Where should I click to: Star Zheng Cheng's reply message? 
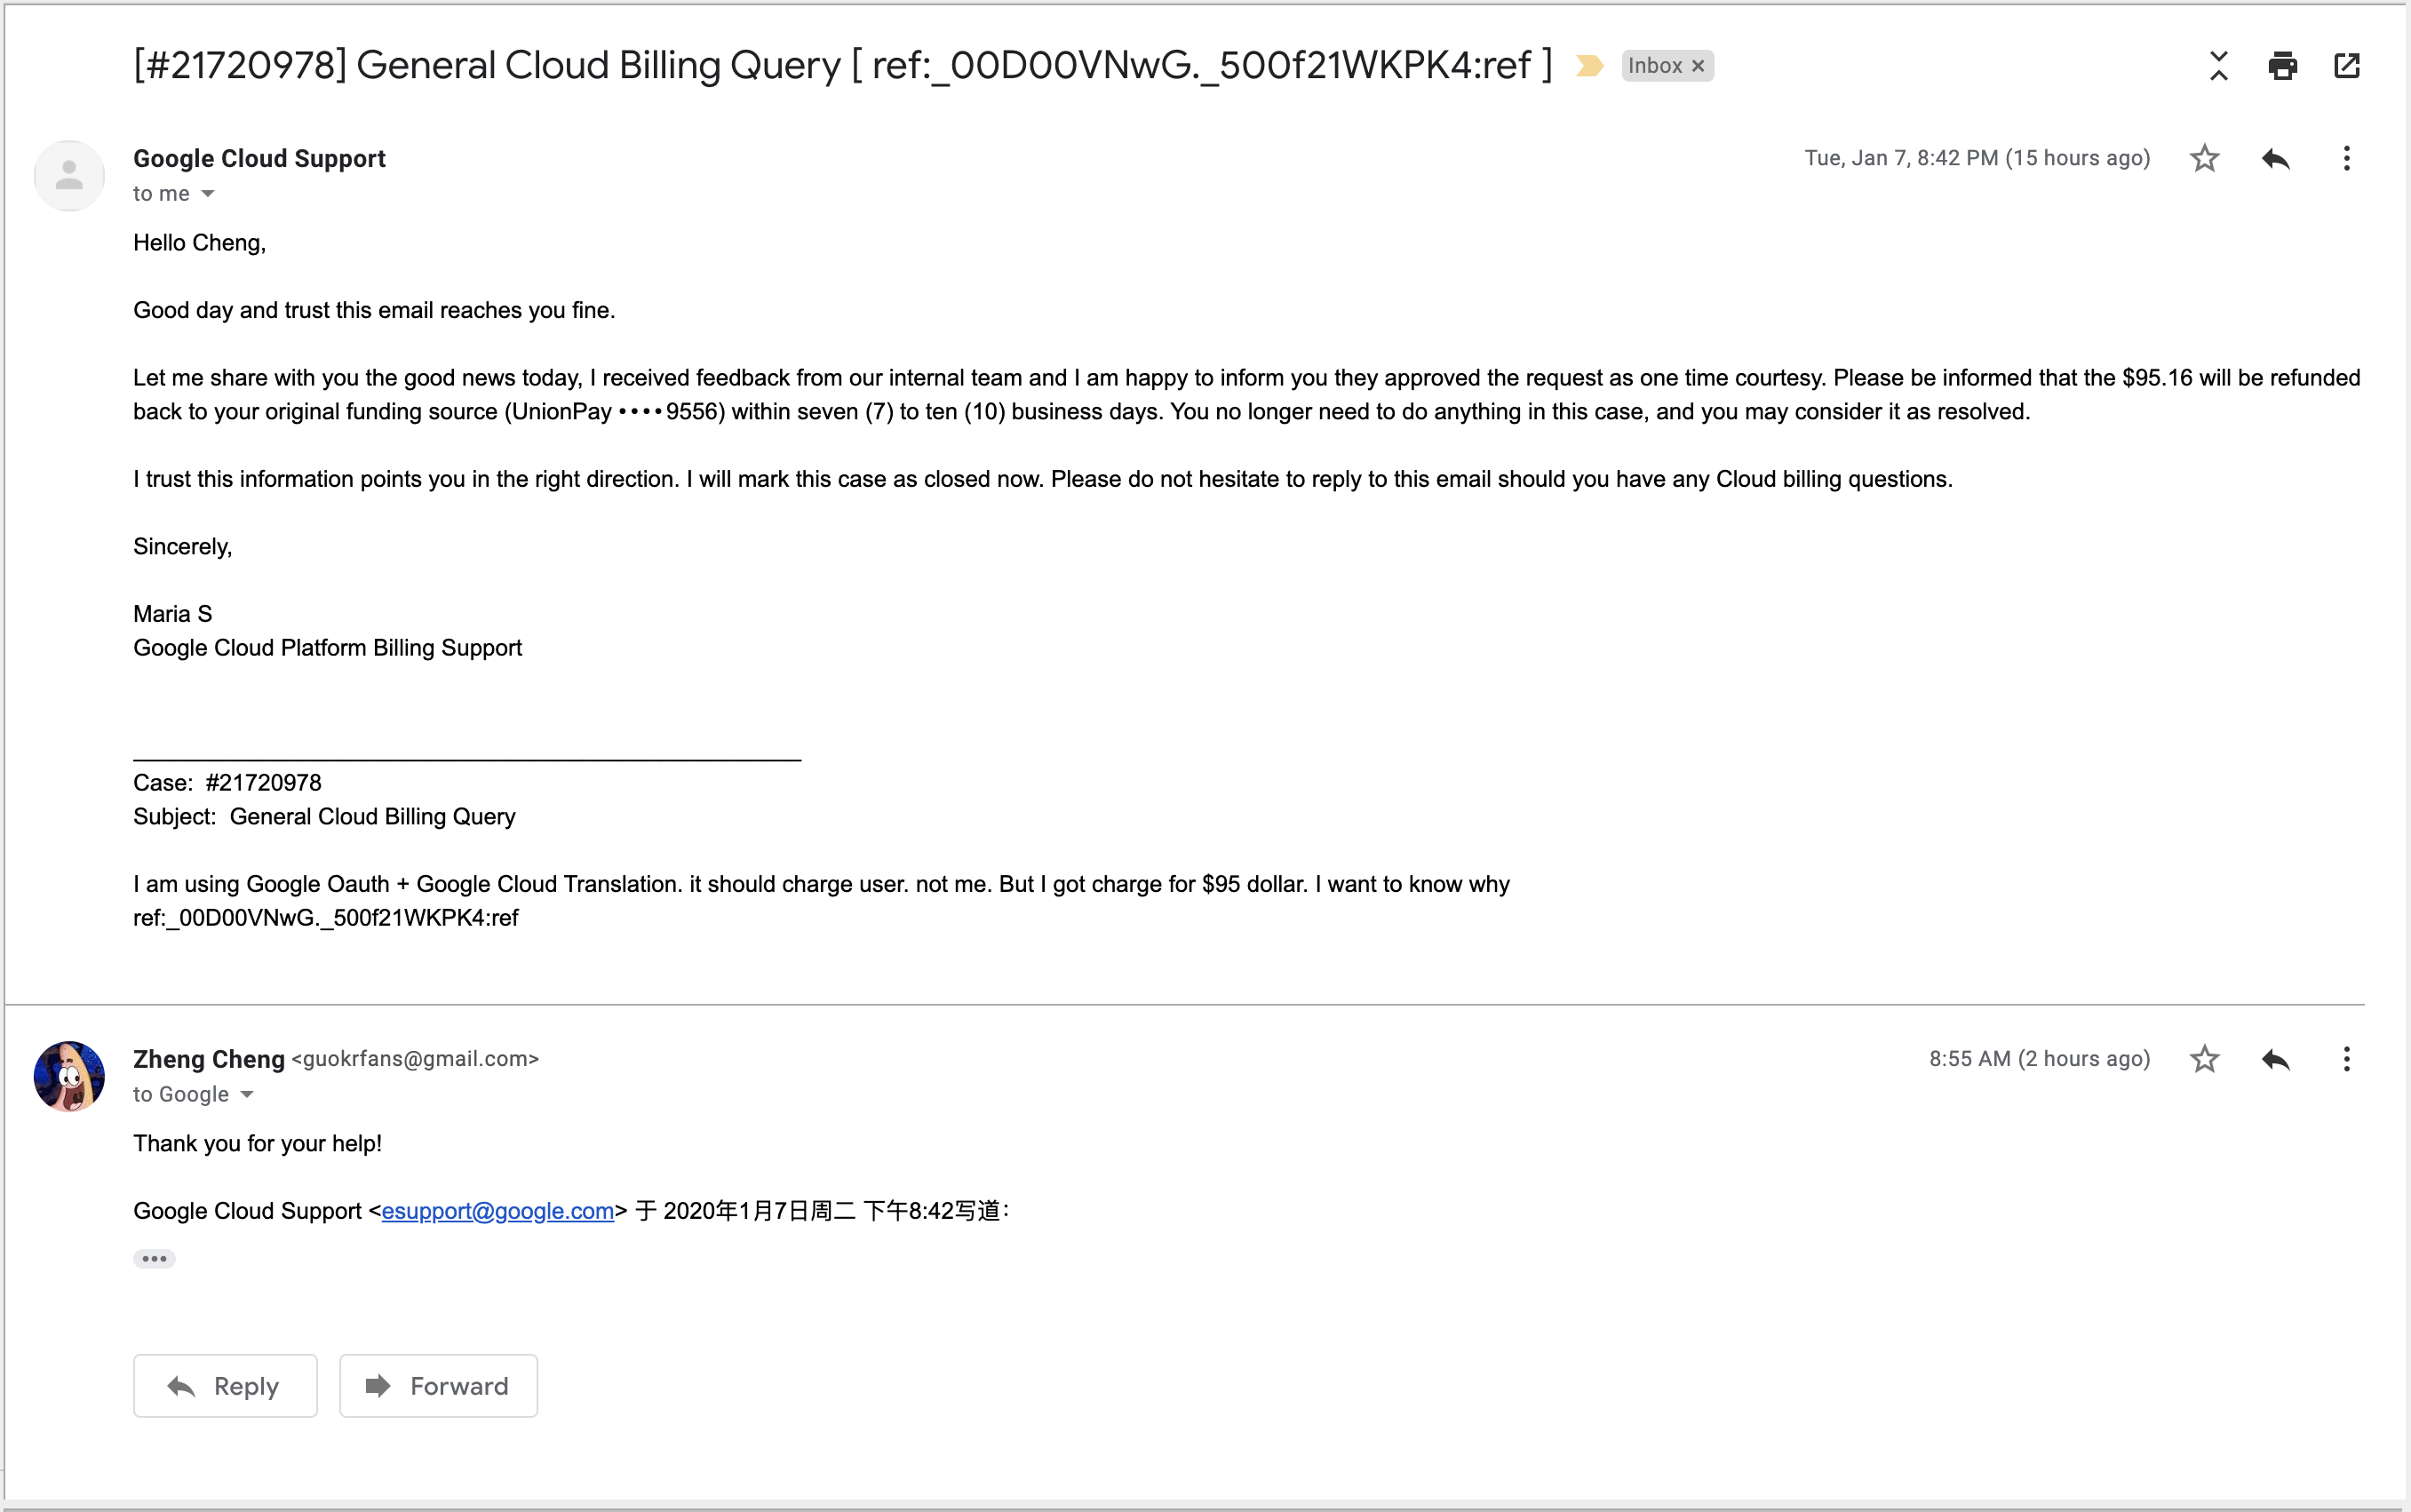pos(2204,1059)
